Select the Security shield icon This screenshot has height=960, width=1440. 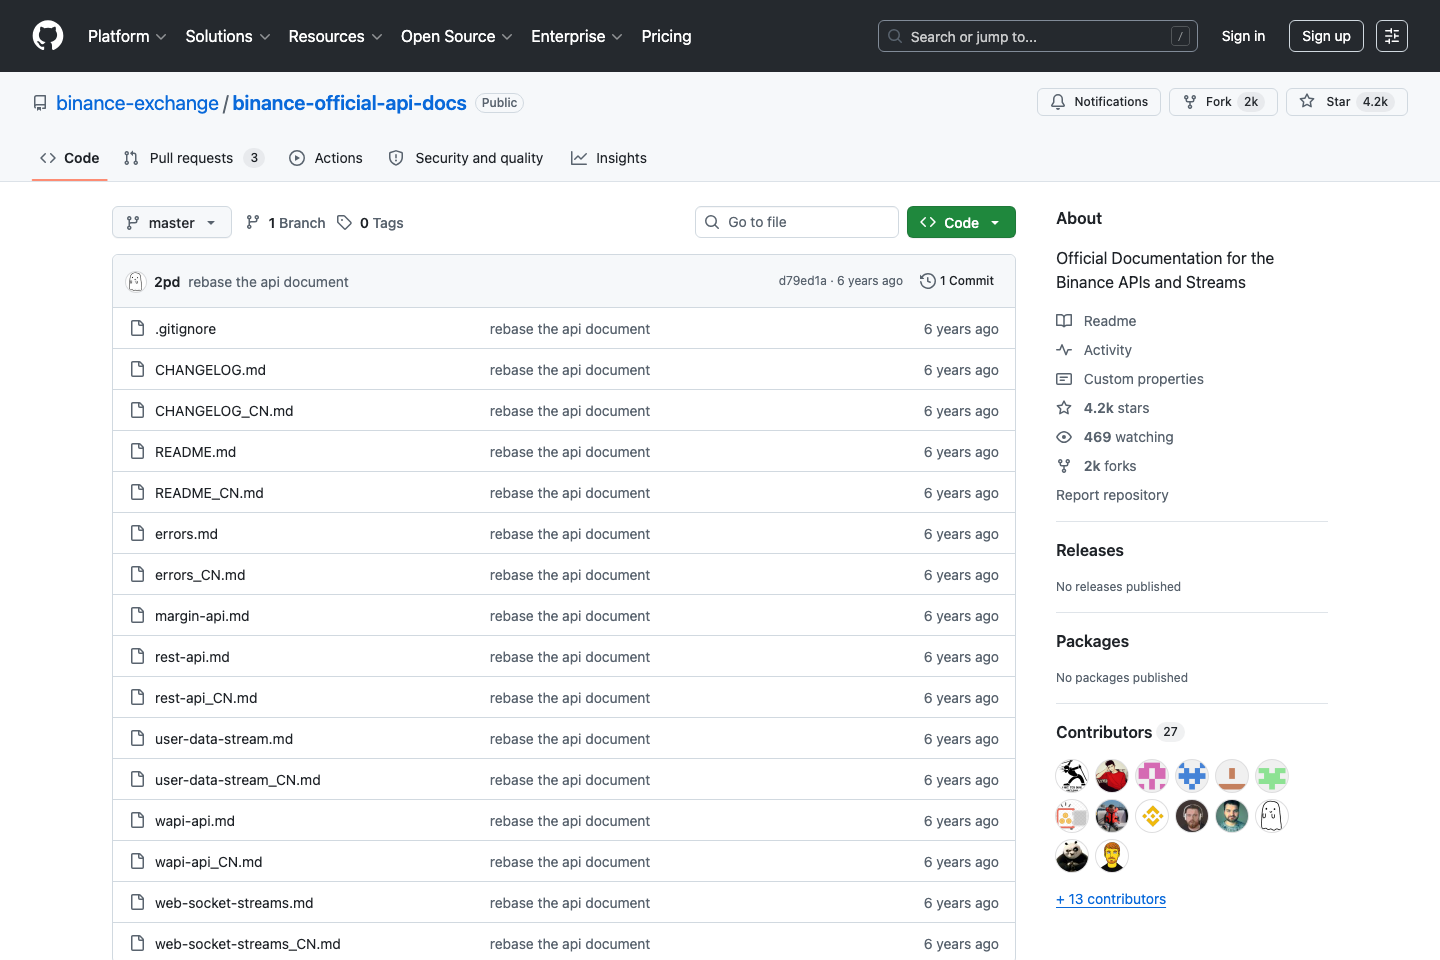[396, 158]
